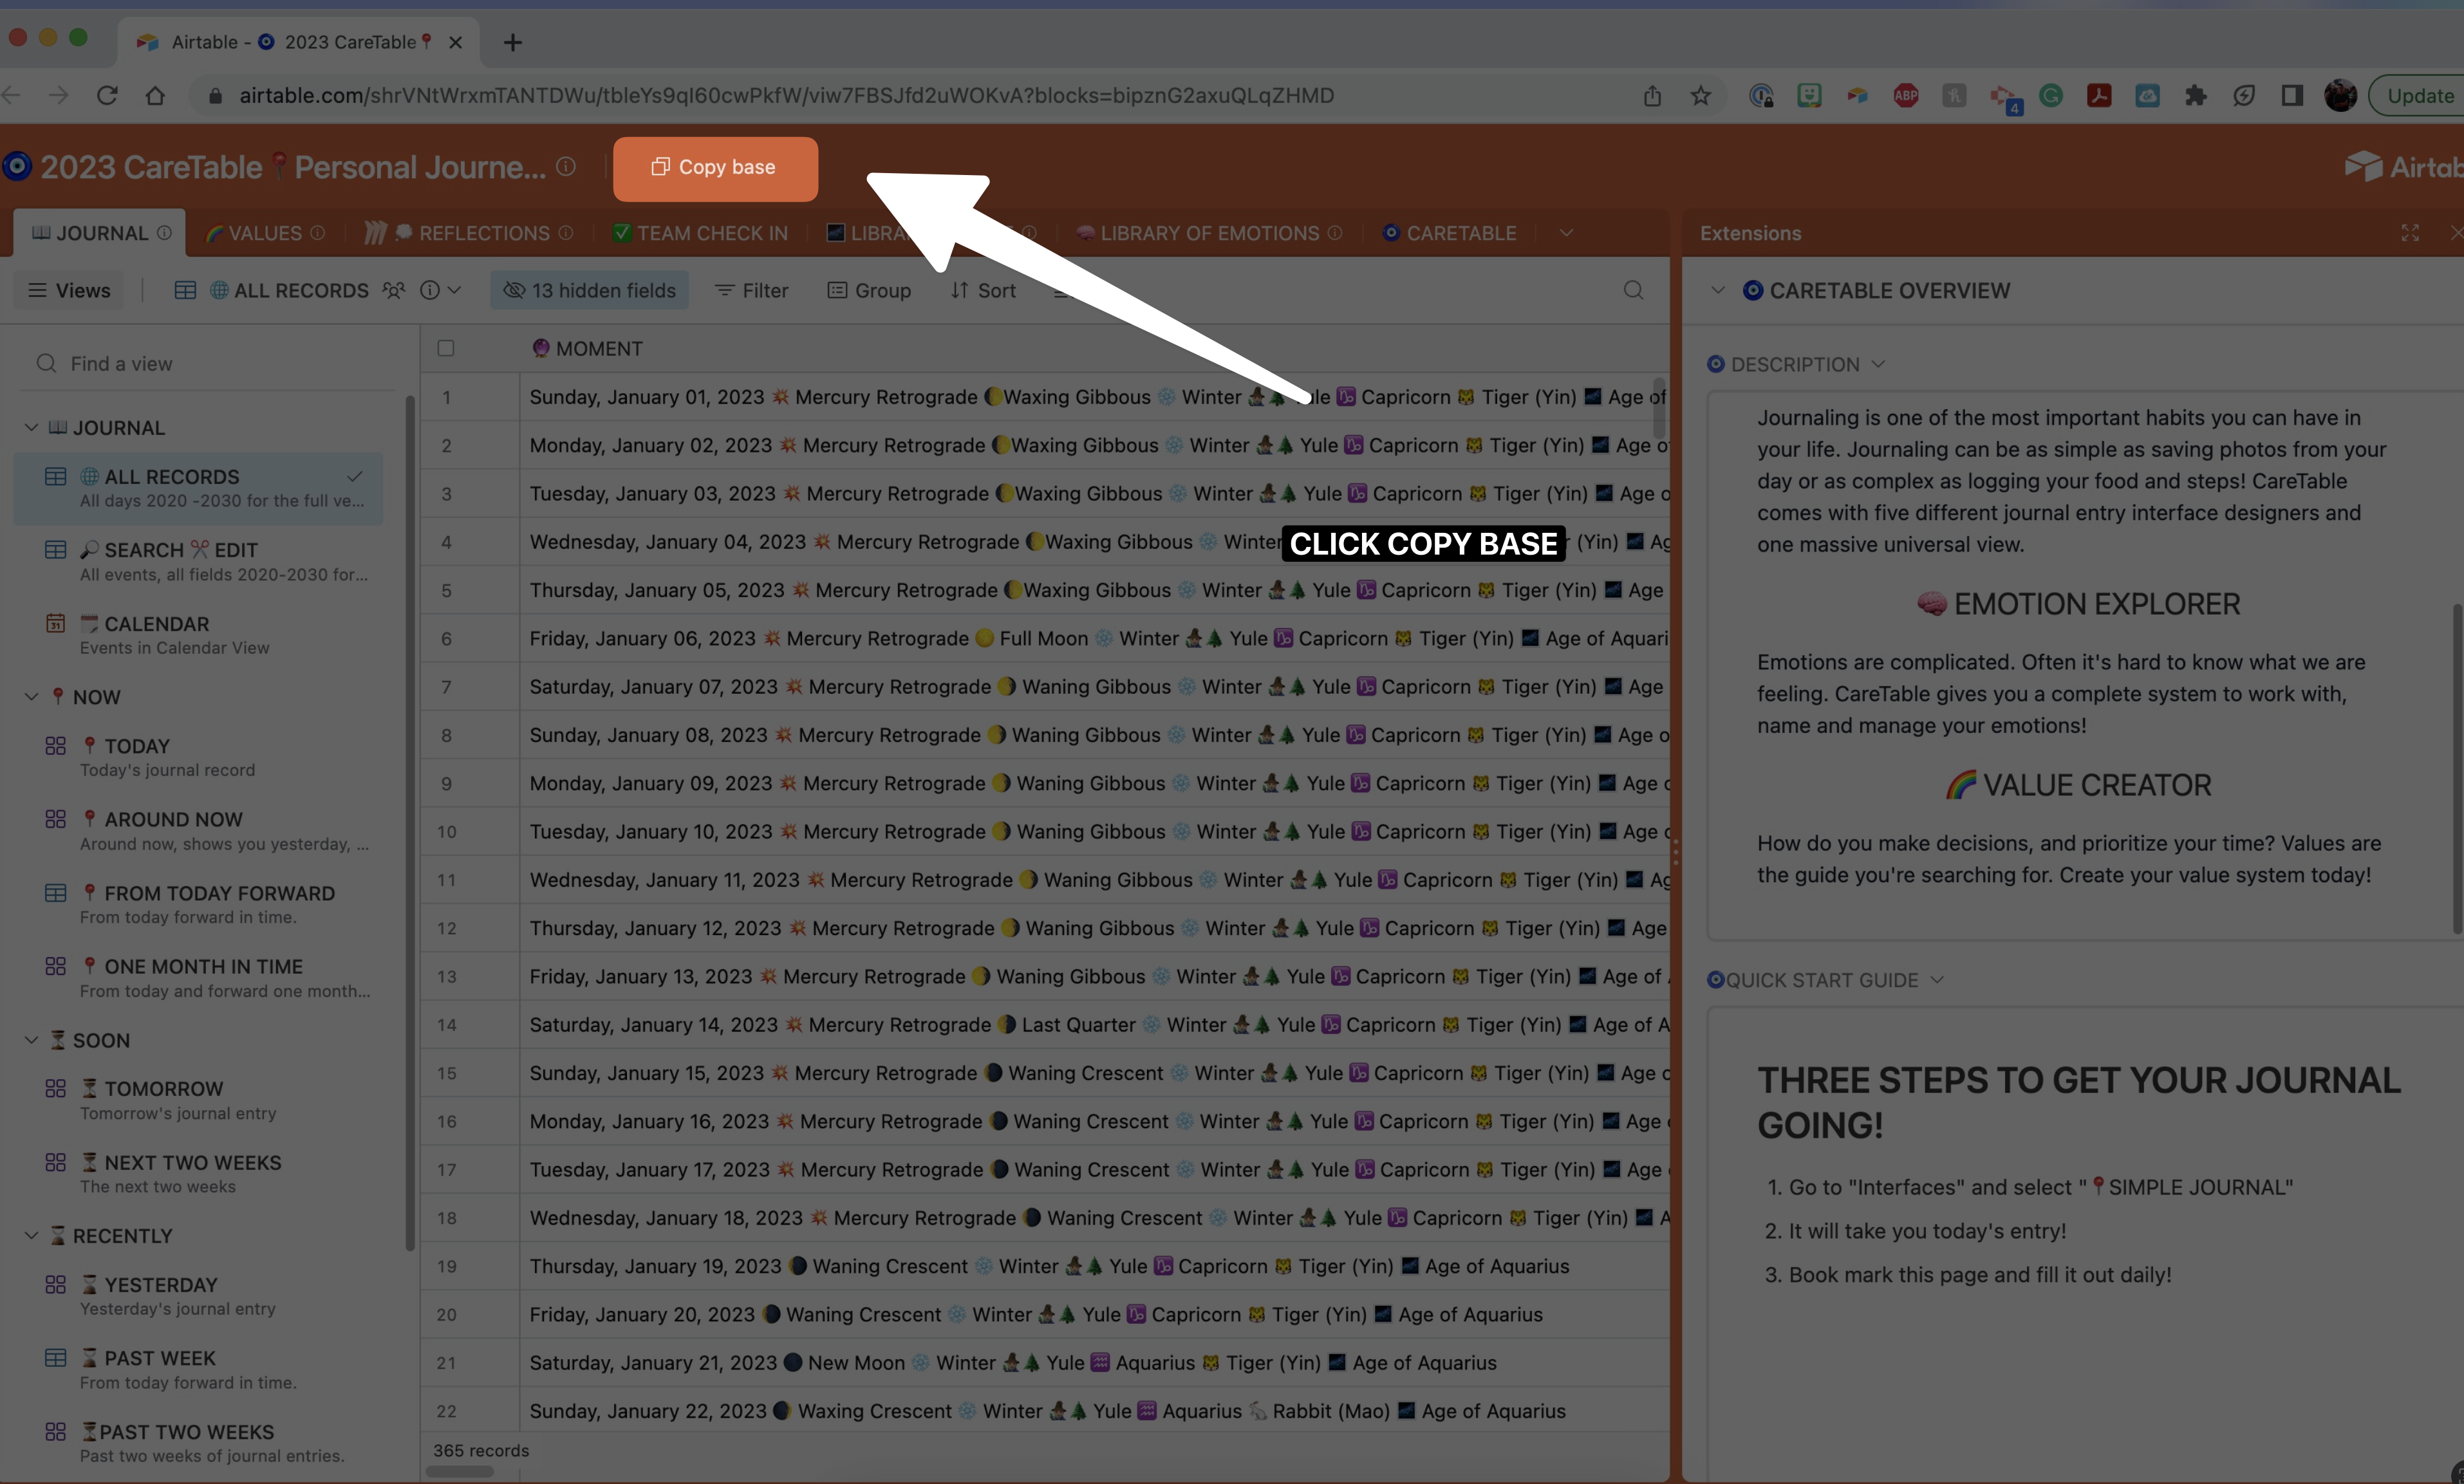This screenshot has width=2464, height=1484.
Task: Reload the page
Action: coord(107,96)
